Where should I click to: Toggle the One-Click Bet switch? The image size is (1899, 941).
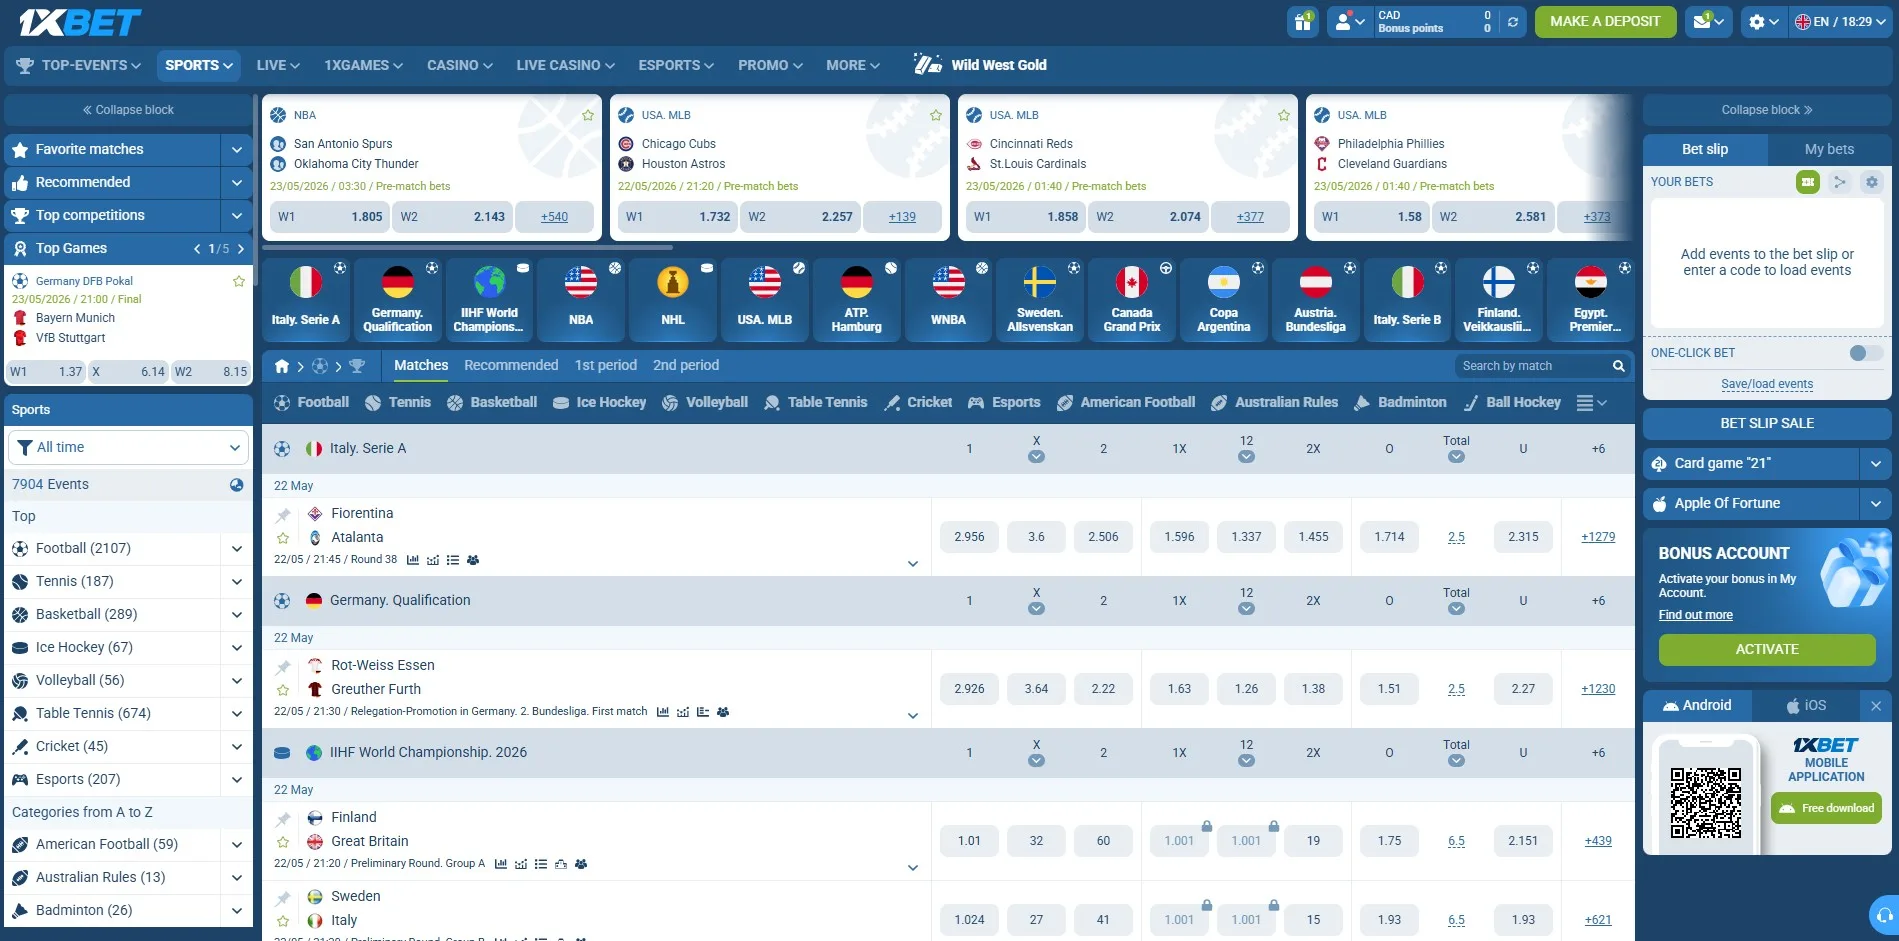point(1865,353)
